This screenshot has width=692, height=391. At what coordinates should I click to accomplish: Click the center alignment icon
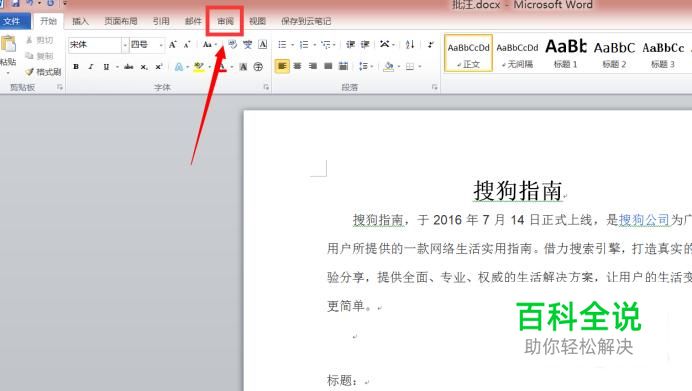pyautogui.click(x=298, y=66)
